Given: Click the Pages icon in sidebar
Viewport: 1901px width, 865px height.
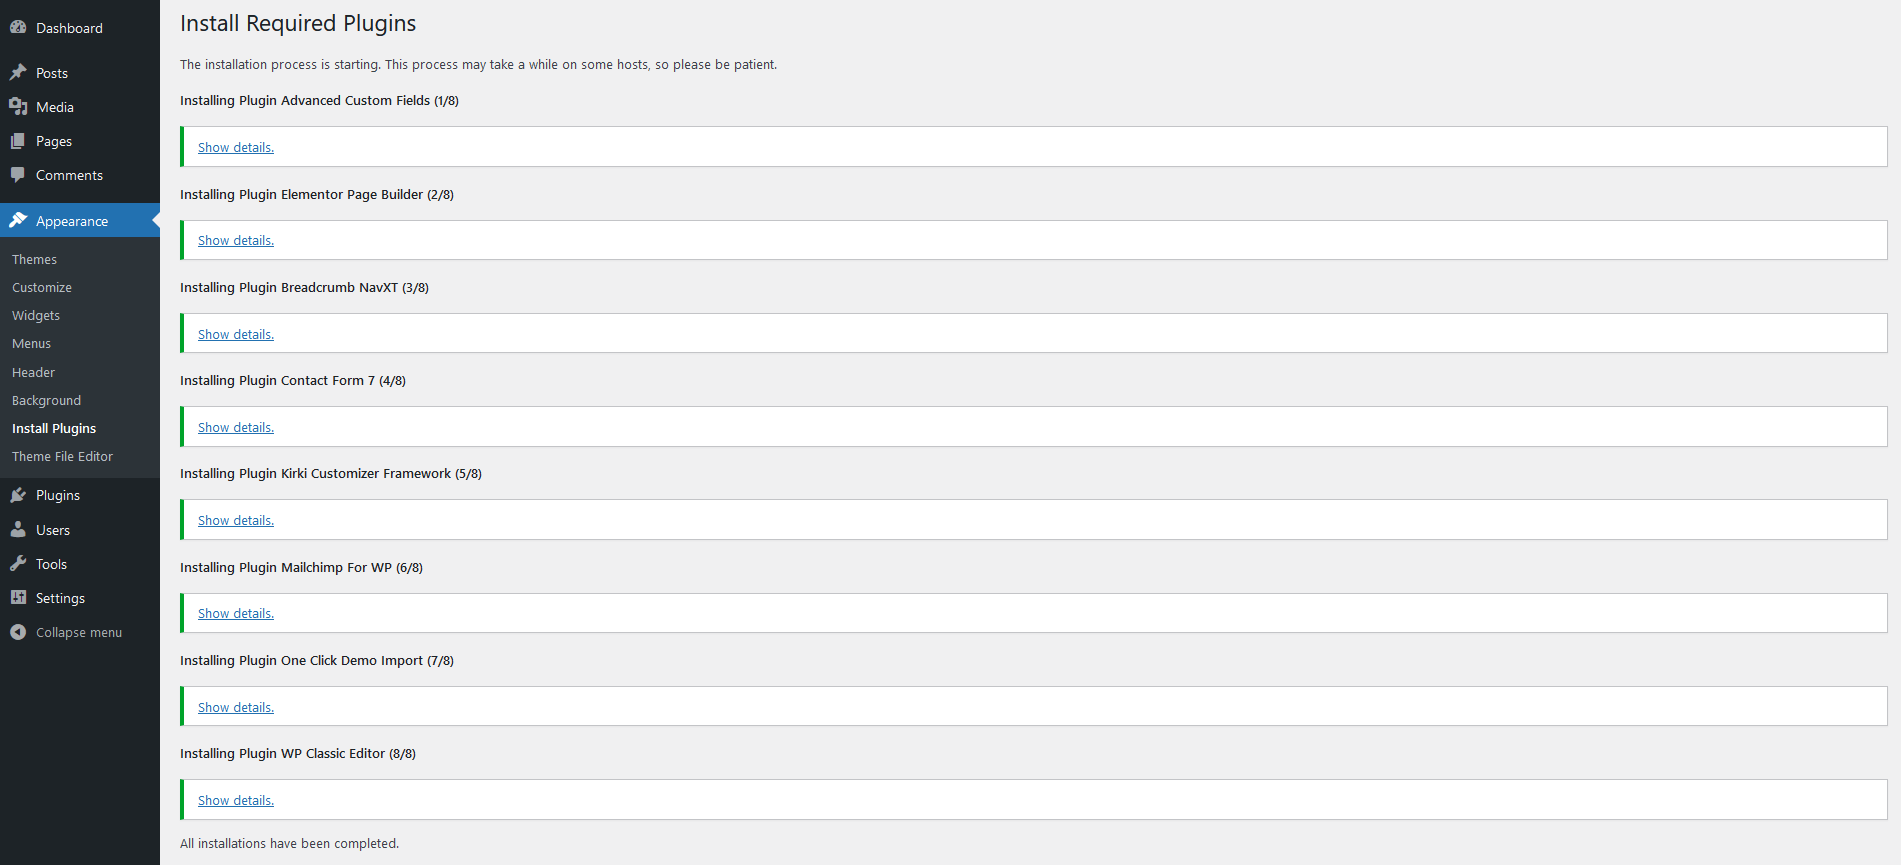Looking at the screenshot, I should click(x=18, y=141).
